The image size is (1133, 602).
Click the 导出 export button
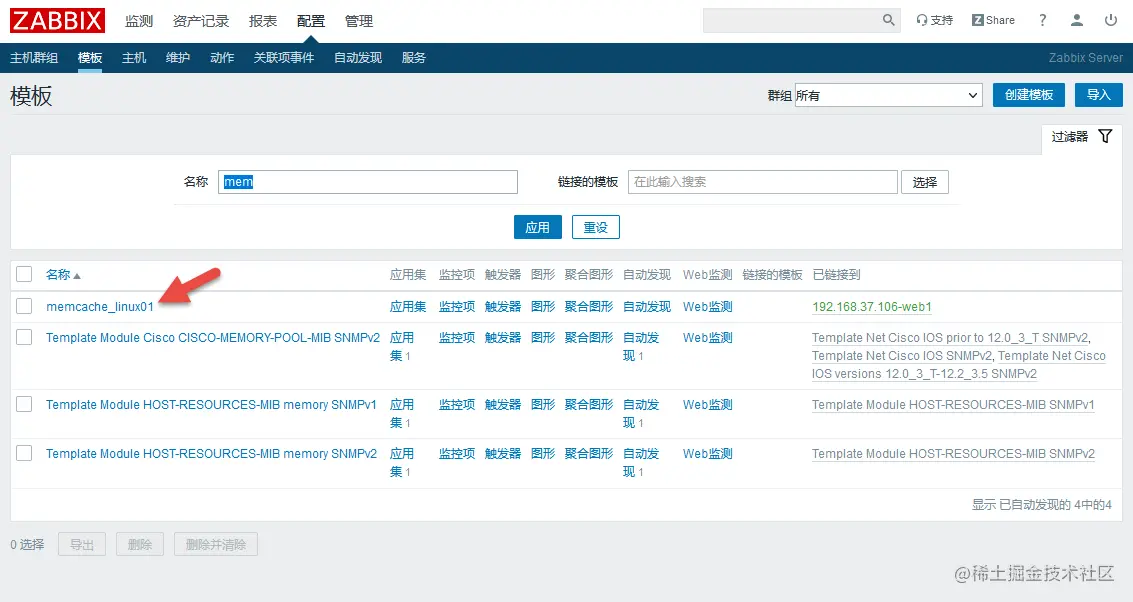pos(82,544)
